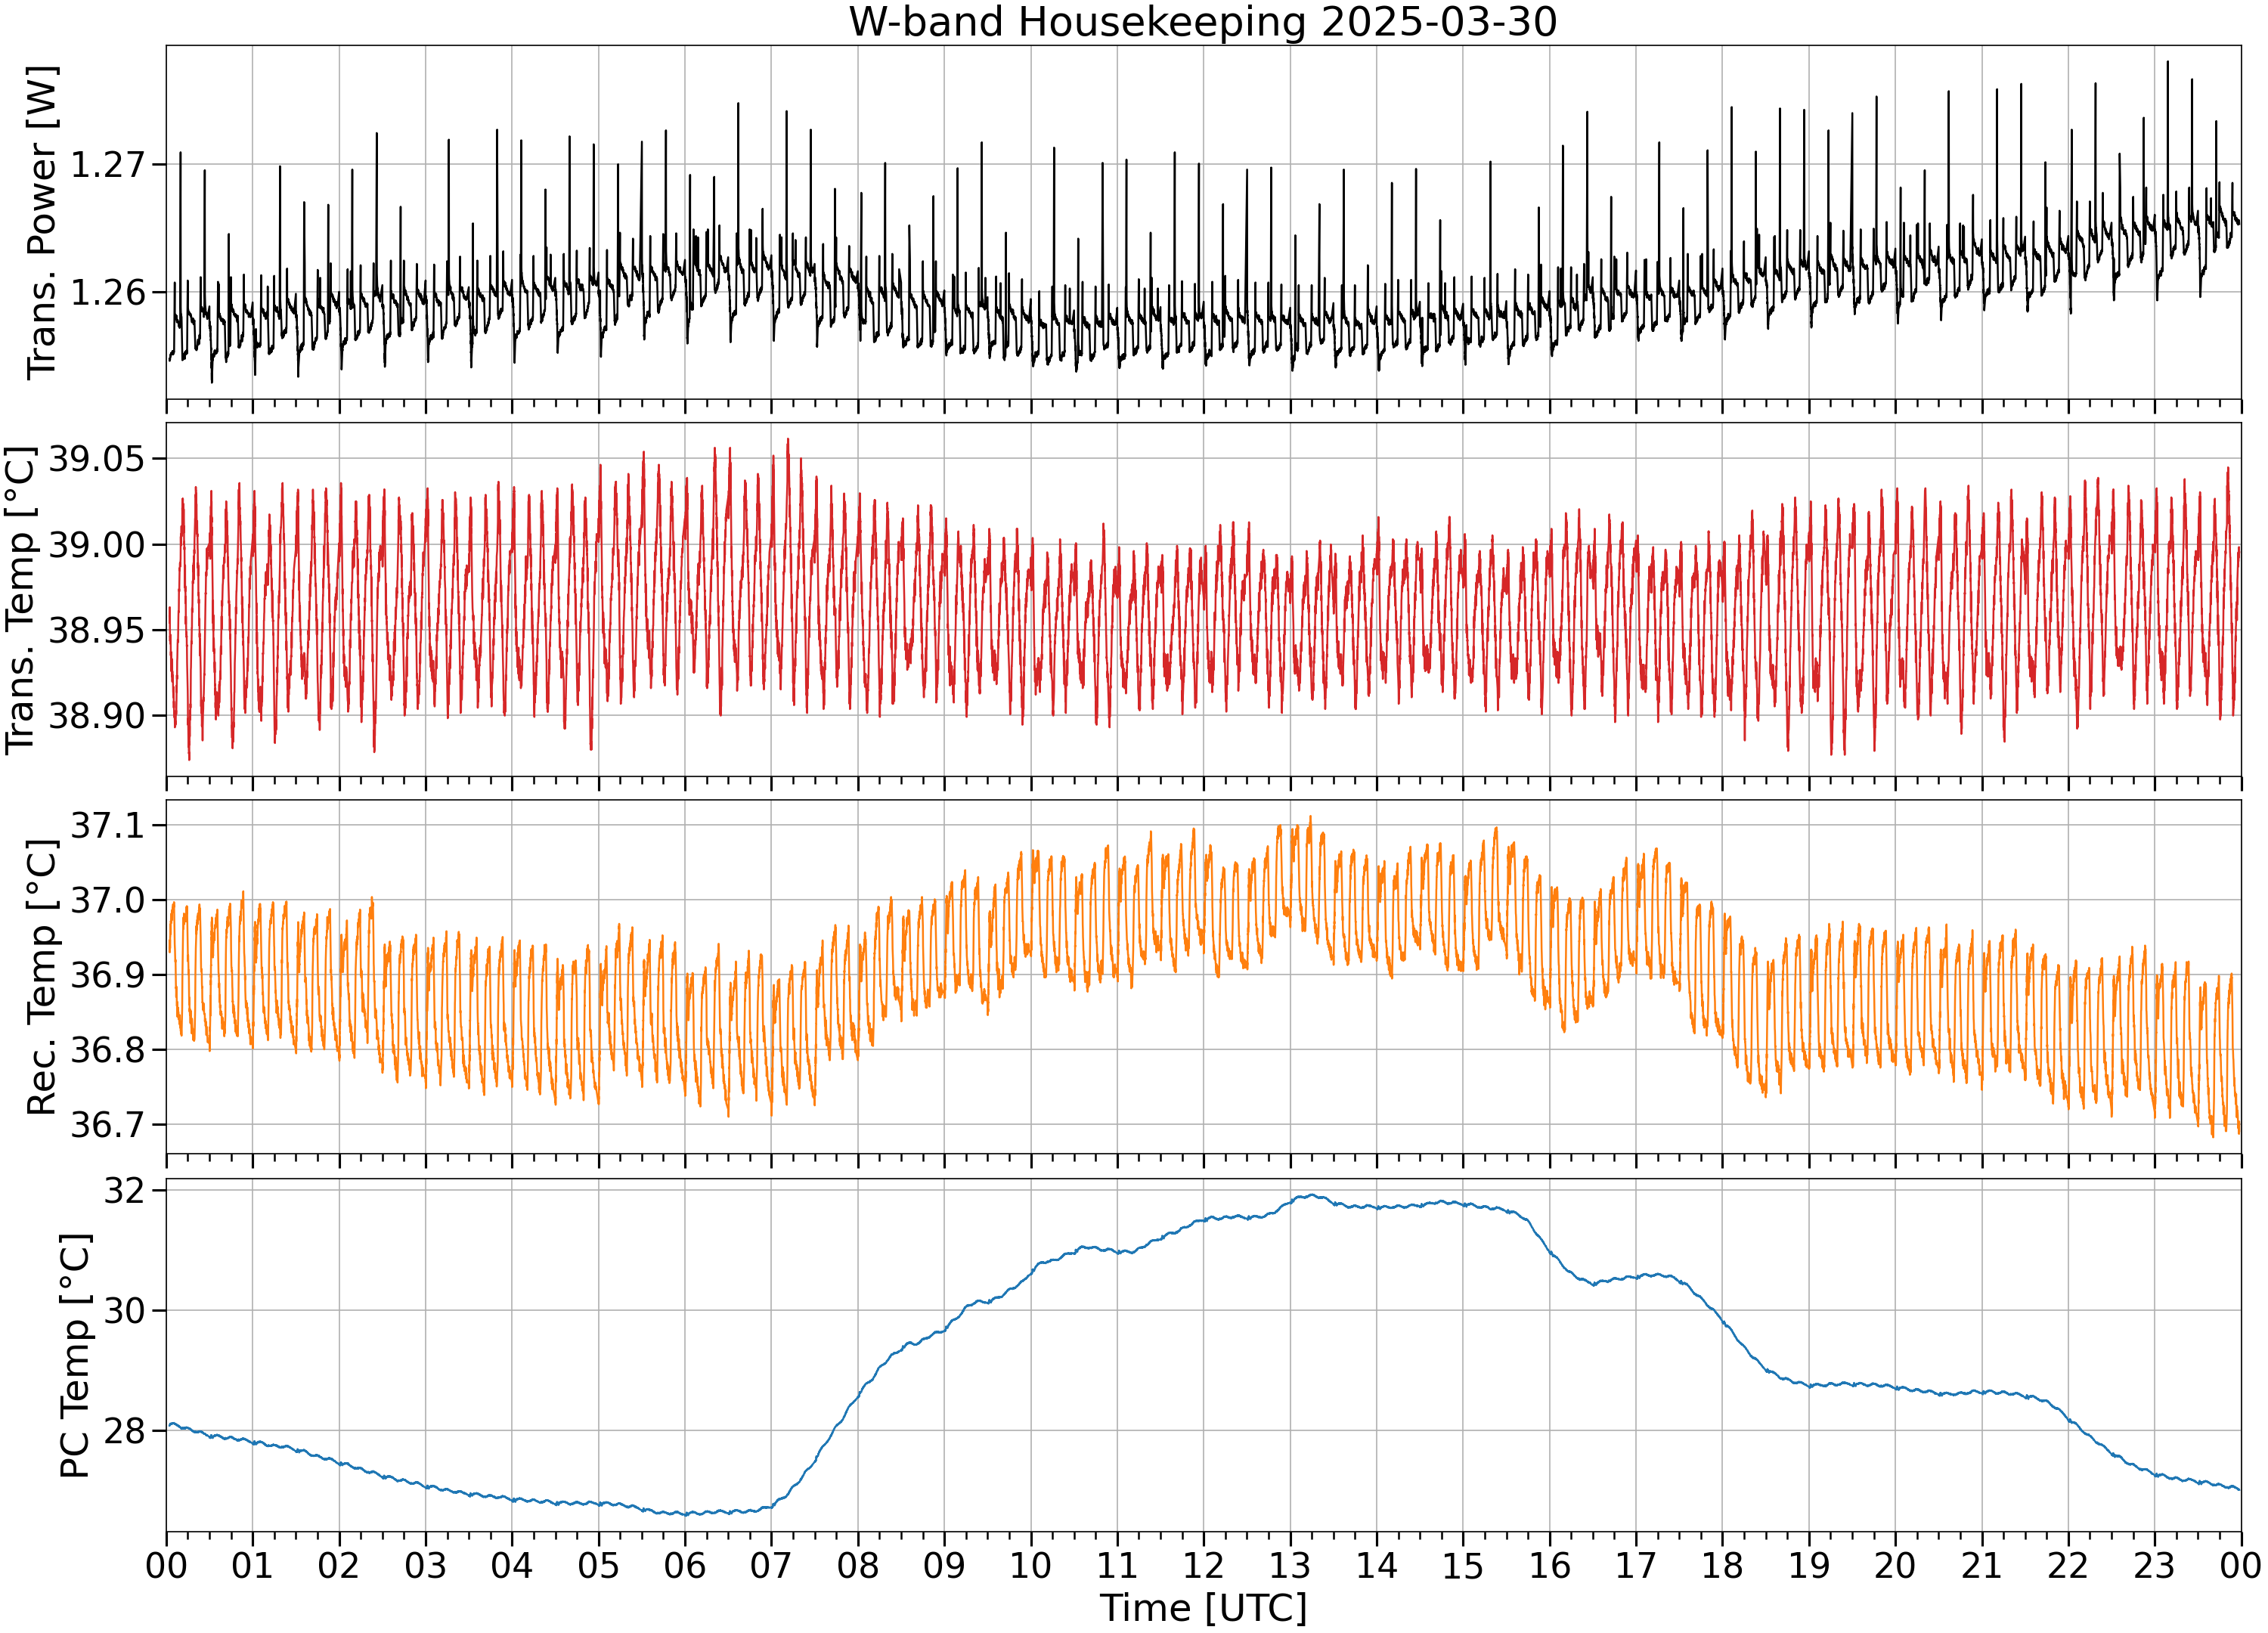The width and height of the screenshot is (2268, 1633).
Task: Select the 06 hour tick label
Action: tap(685, 1565)
